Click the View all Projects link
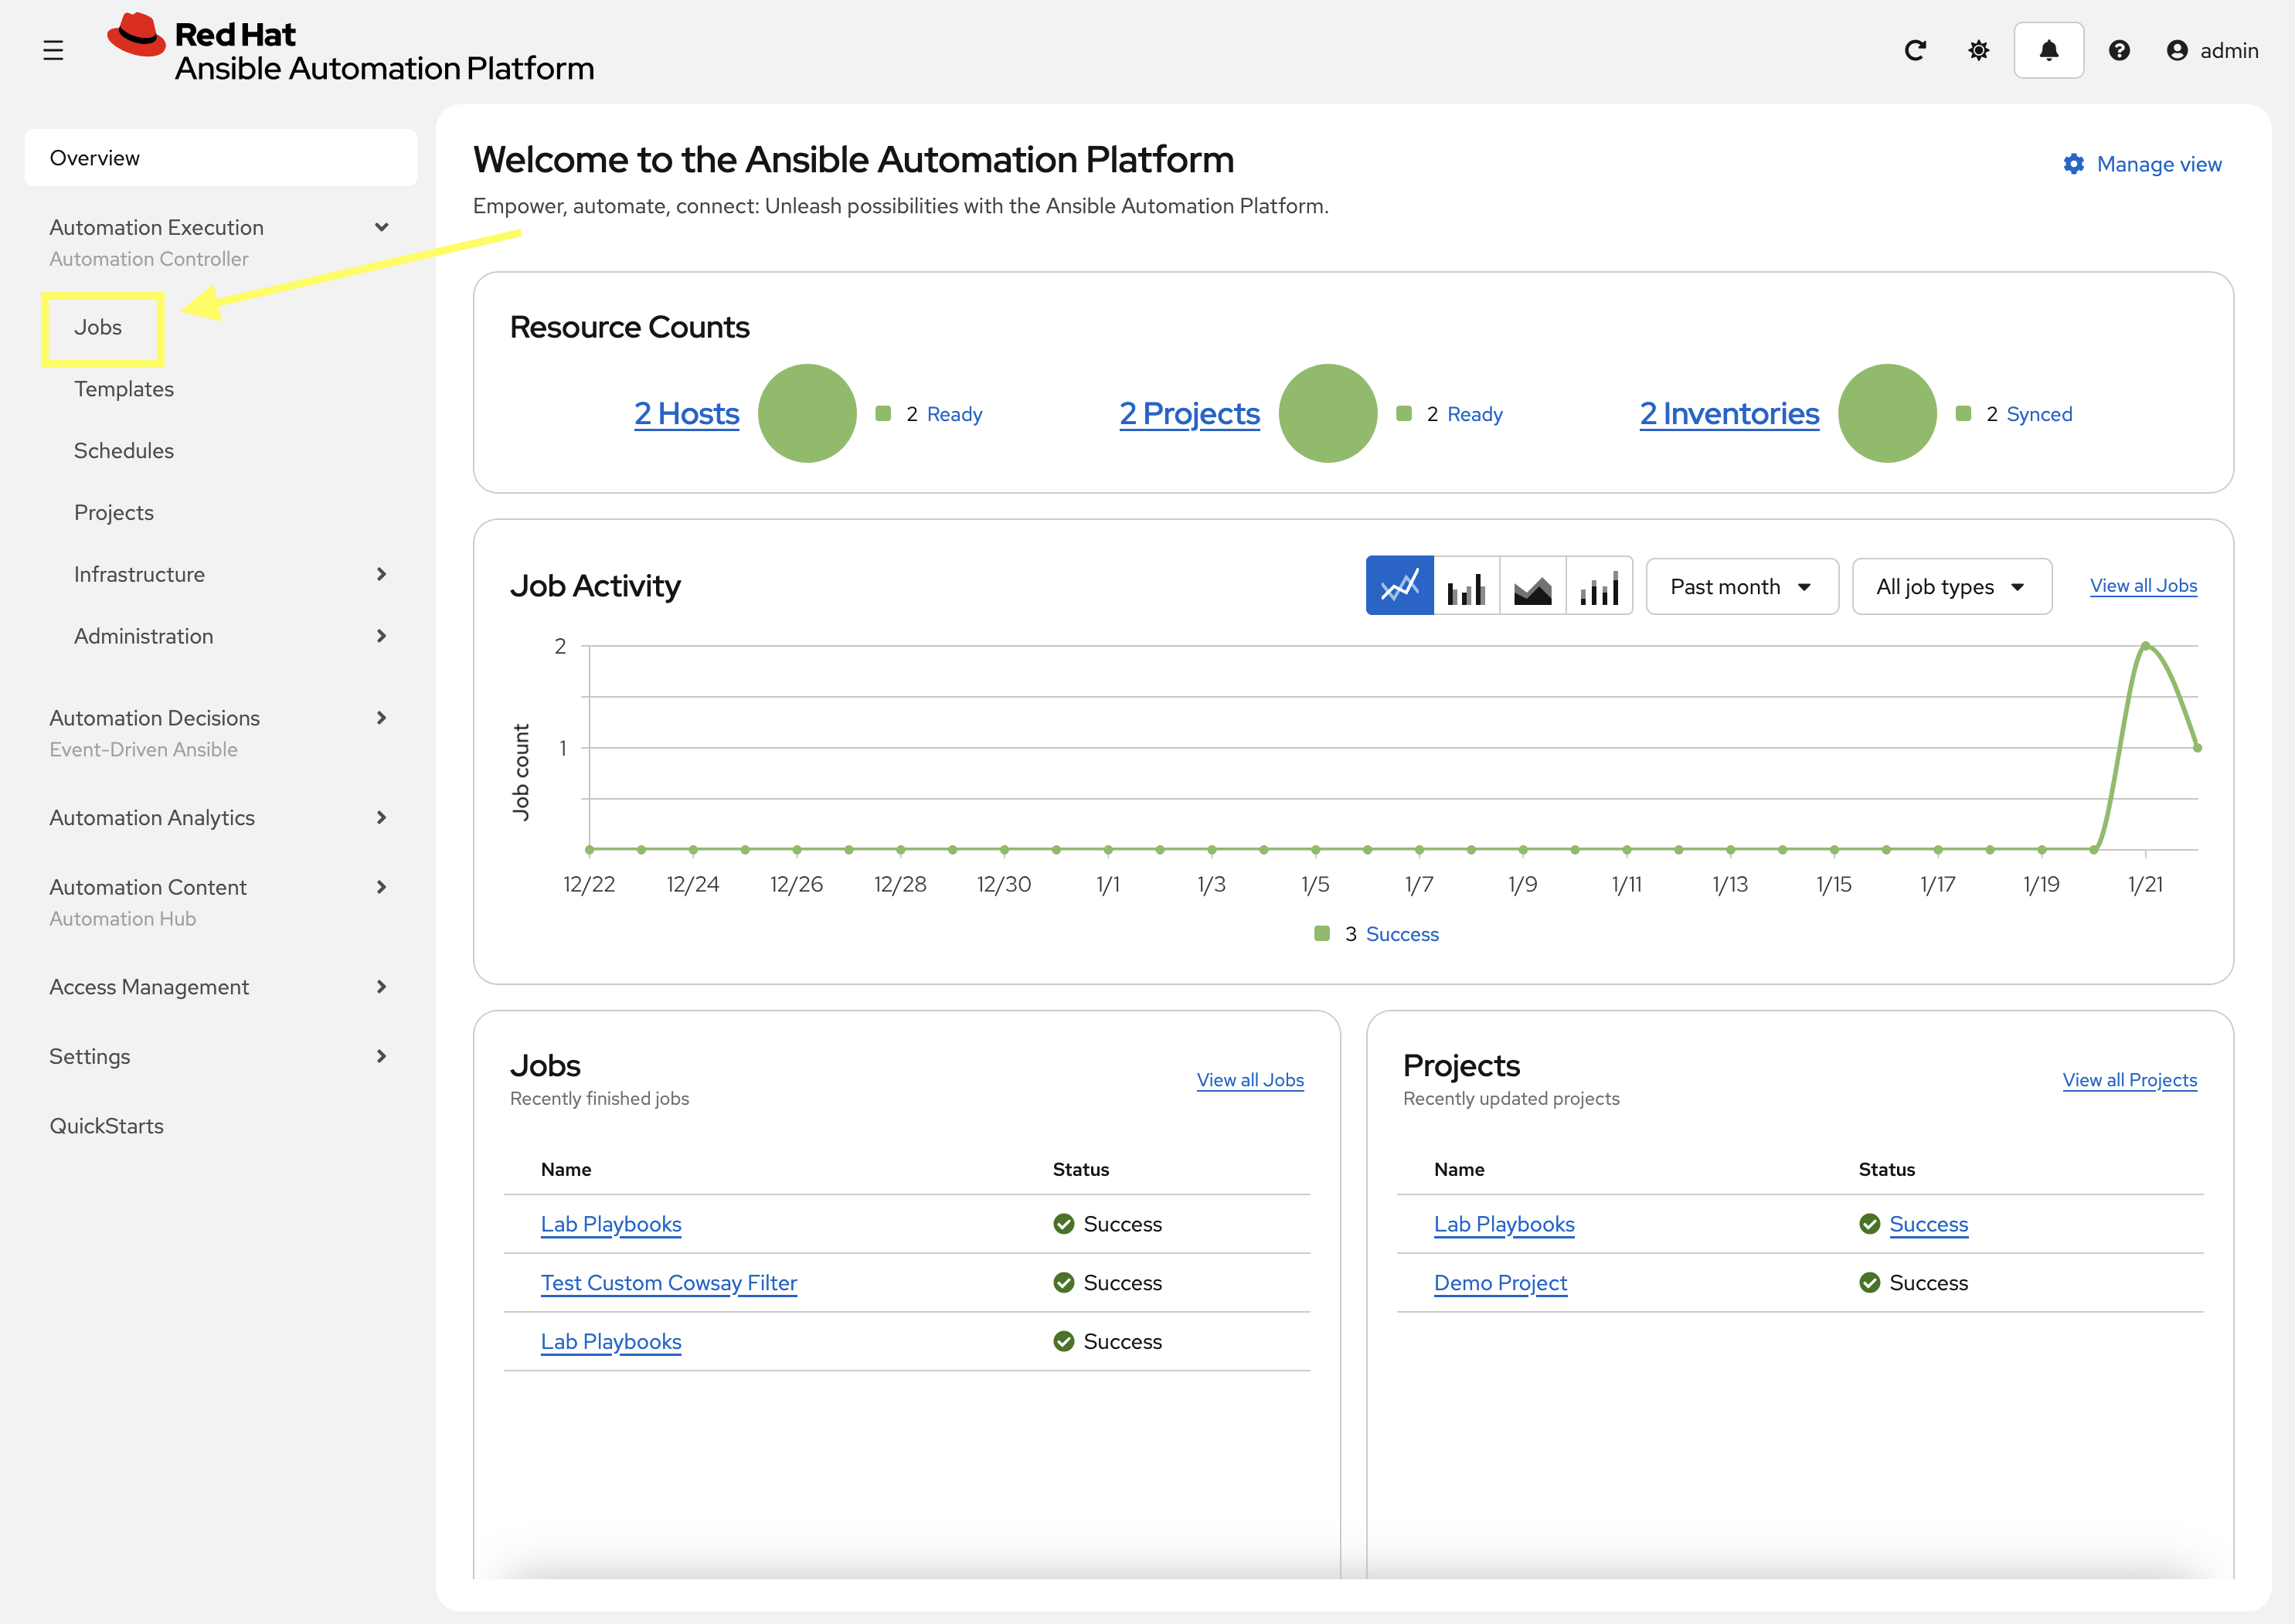The width and height of the screenshot is (2295, 1624). 2129,1080
